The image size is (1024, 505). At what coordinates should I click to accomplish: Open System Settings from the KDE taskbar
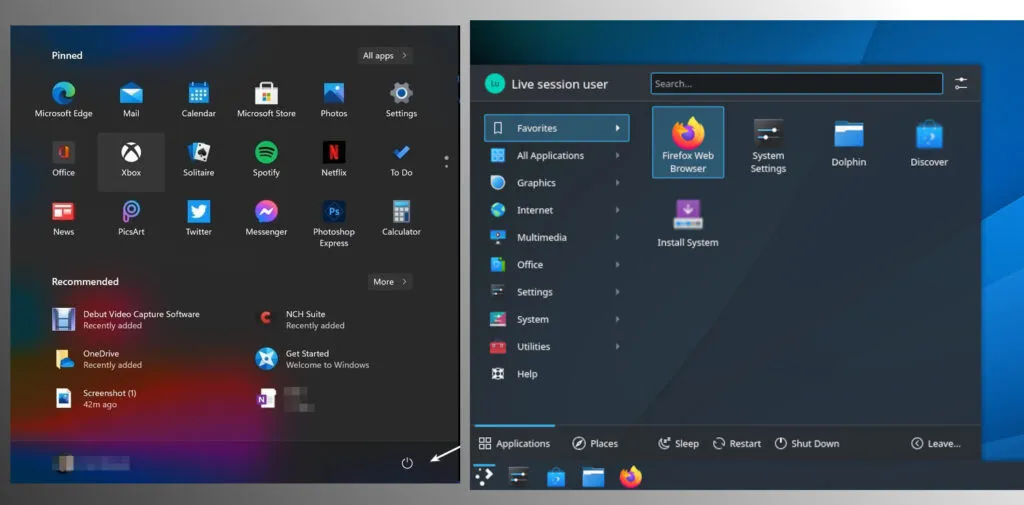pyautogui.click(x=519, y=477)
